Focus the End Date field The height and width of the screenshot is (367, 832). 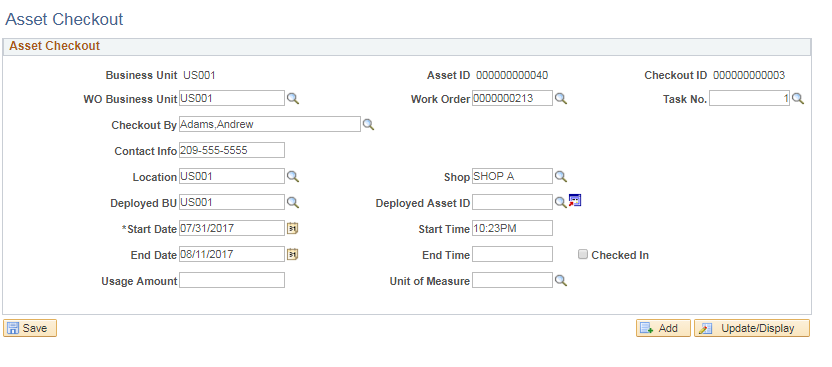point(232,254)
